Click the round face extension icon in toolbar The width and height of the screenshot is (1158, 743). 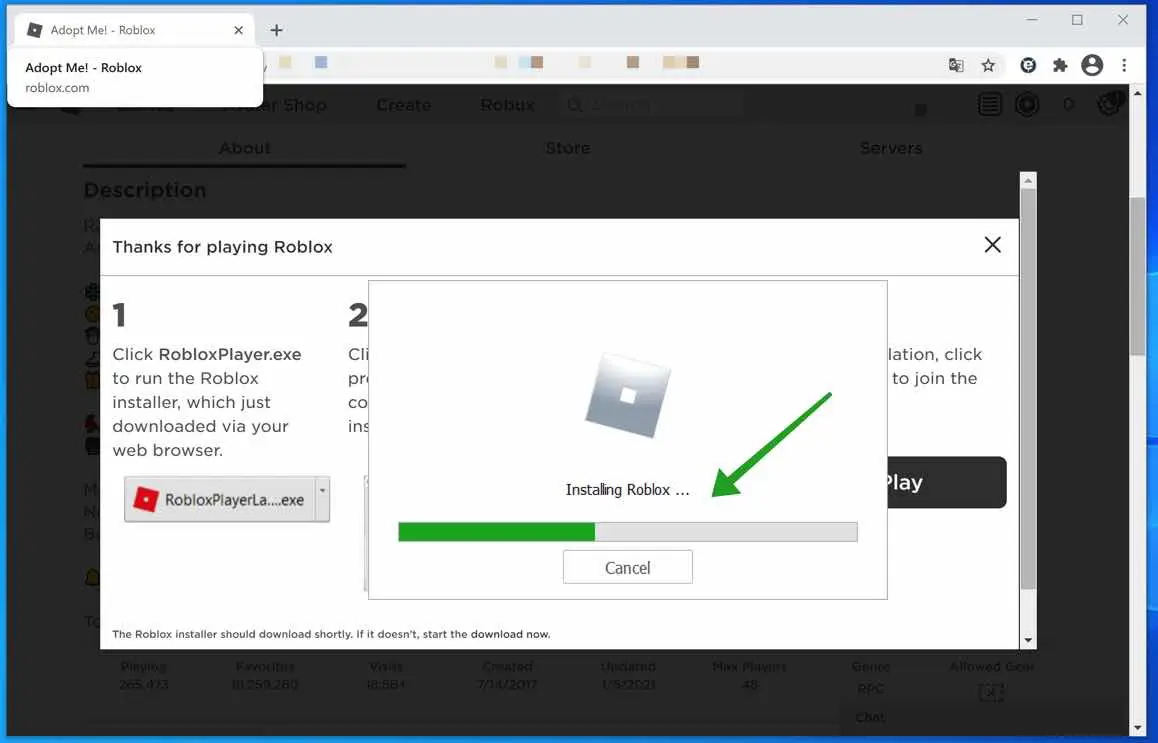pyautogui.click(x=1027, y=66)
